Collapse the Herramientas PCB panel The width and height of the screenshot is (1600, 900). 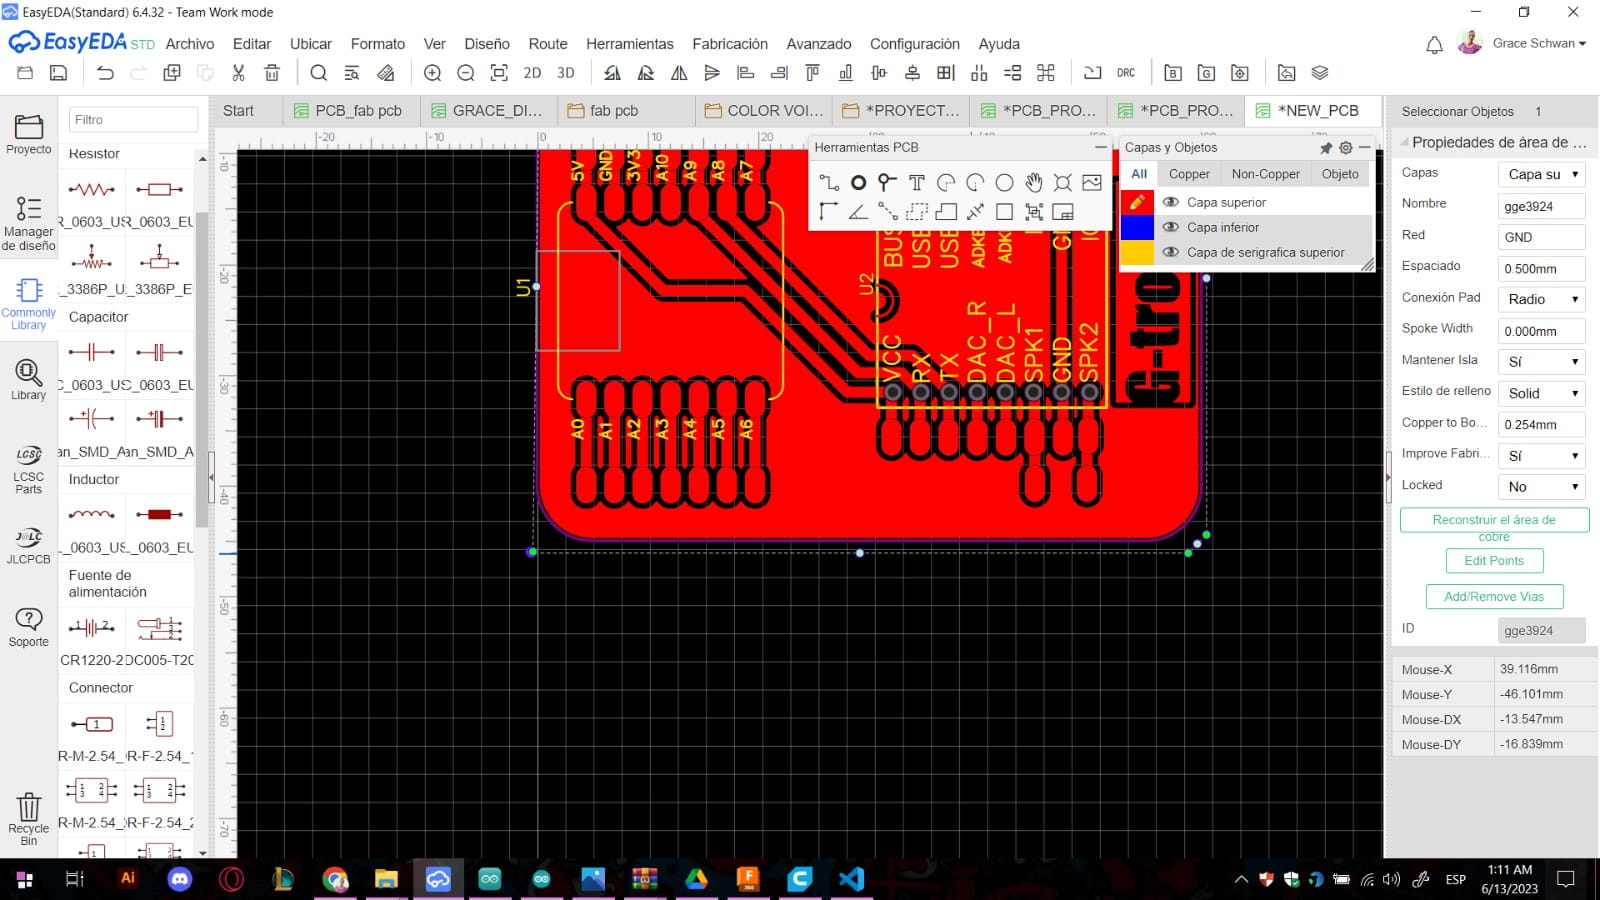(1100, 147)
